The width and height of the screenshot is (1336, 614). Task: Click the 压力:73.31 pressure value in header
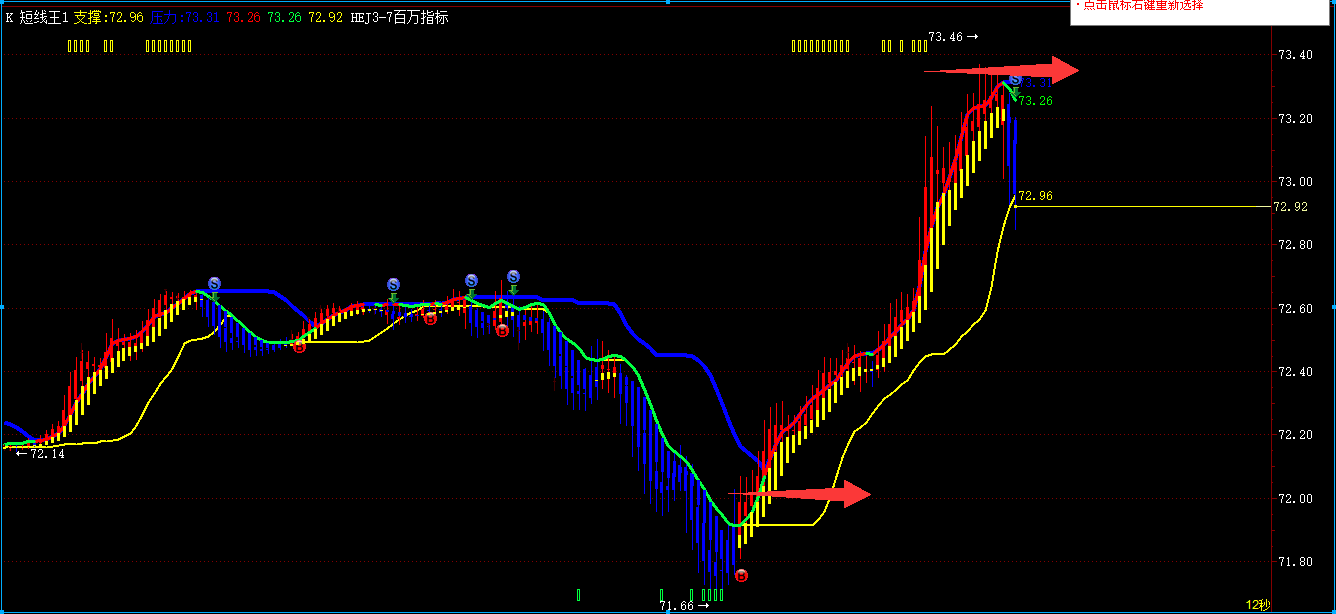[x=185, y=17]
